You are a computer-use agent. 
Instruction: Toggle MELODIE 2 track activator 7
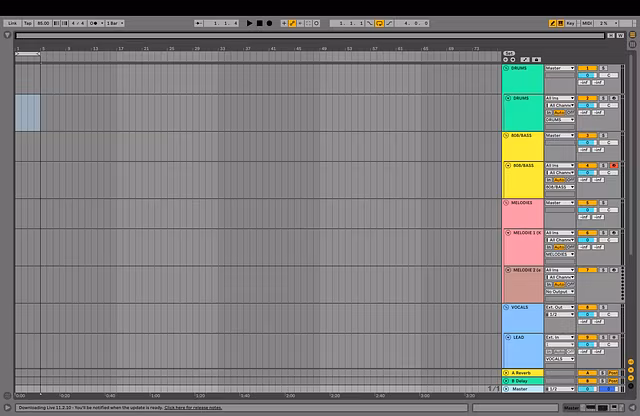click(x=587, y=270)
